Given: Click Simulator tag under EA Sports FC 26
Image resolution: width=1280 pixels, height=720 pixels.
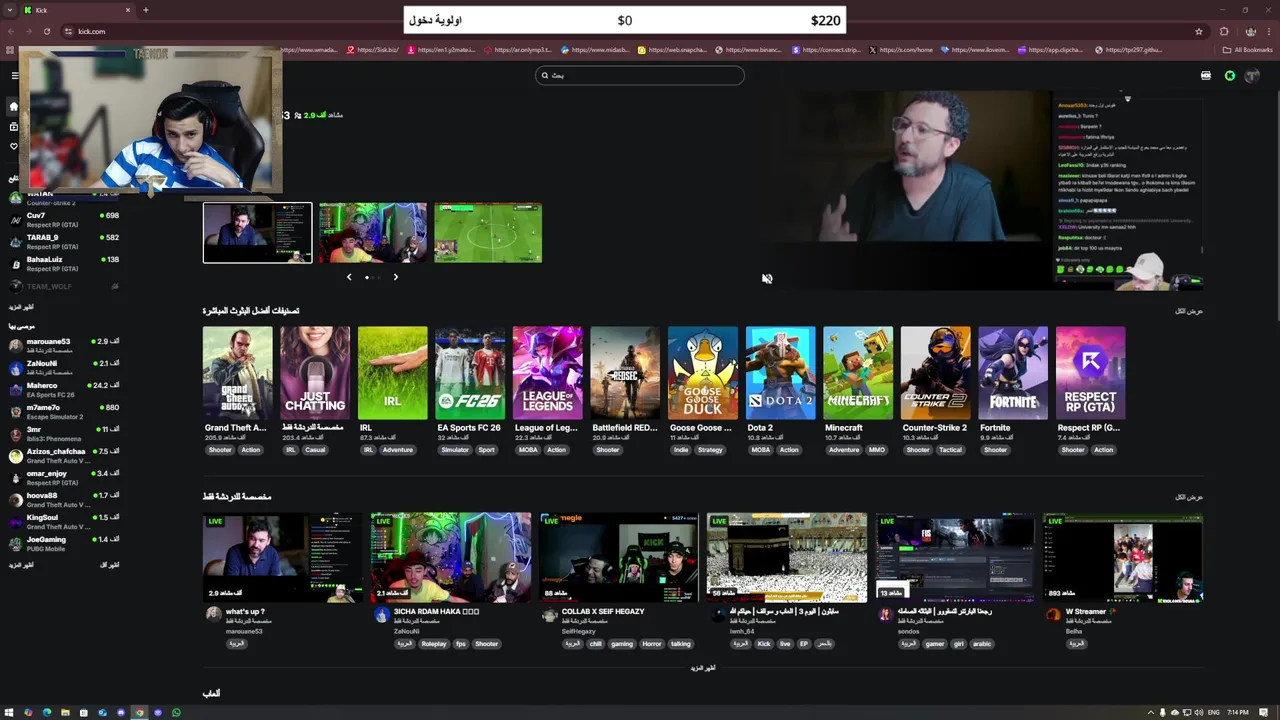Looking at the screenshot, I should [x=455, y=450].
